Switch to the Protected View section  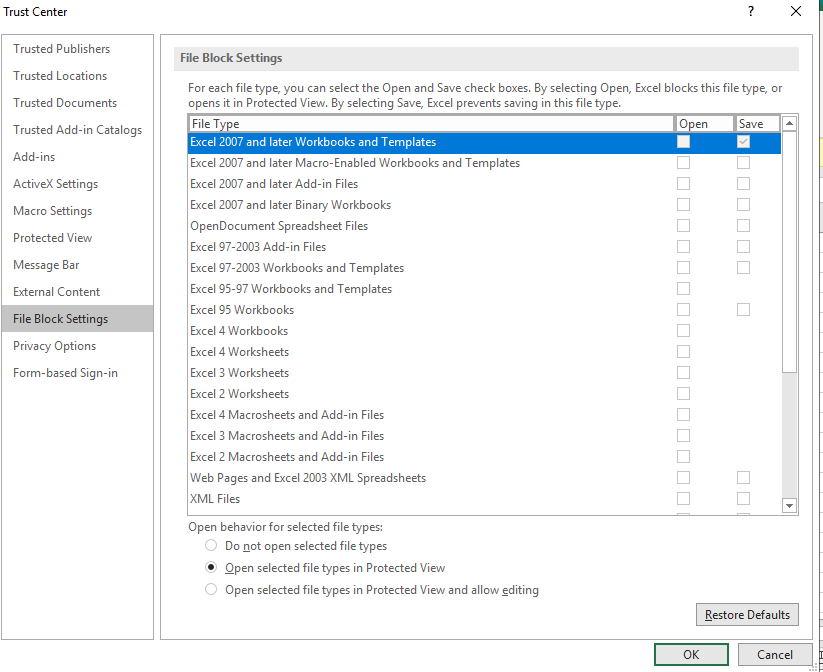coord(52,237)
